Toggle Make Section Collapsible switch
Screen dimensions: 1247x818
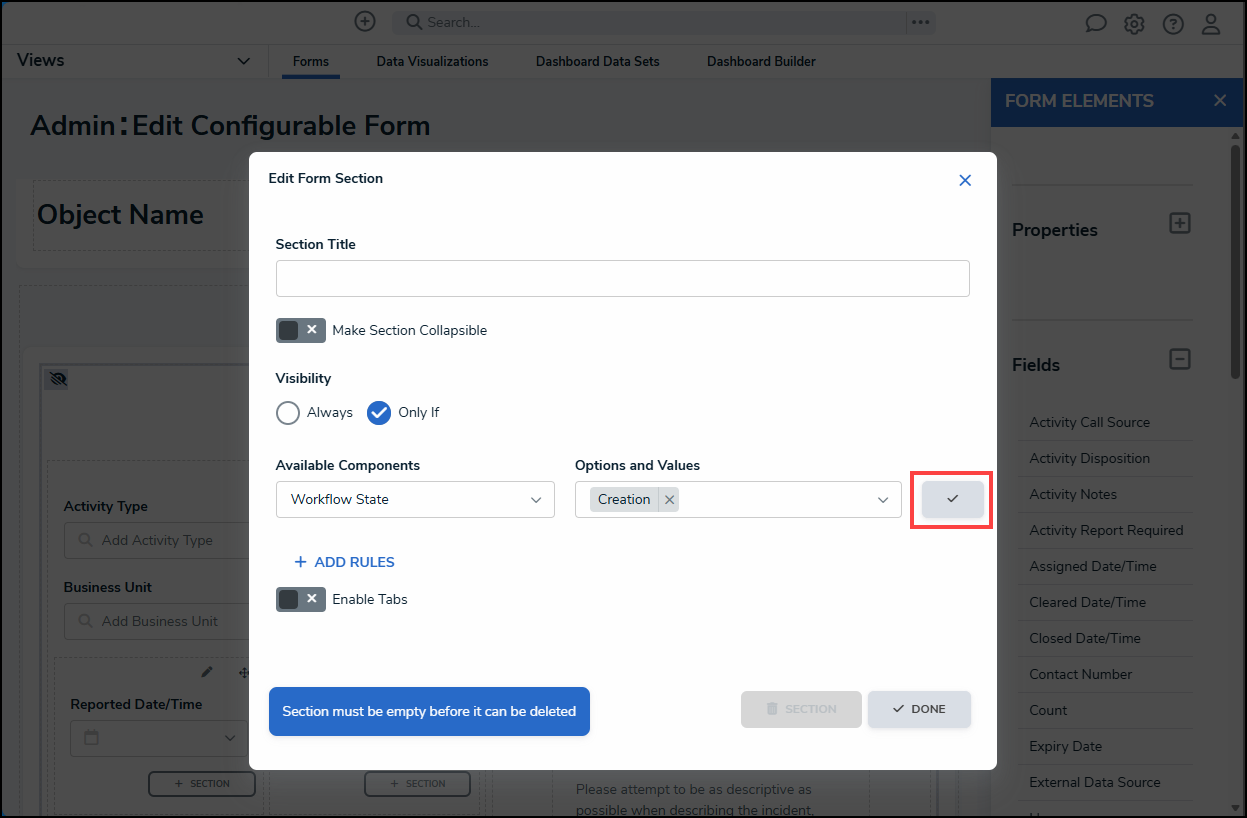(300, 330)
